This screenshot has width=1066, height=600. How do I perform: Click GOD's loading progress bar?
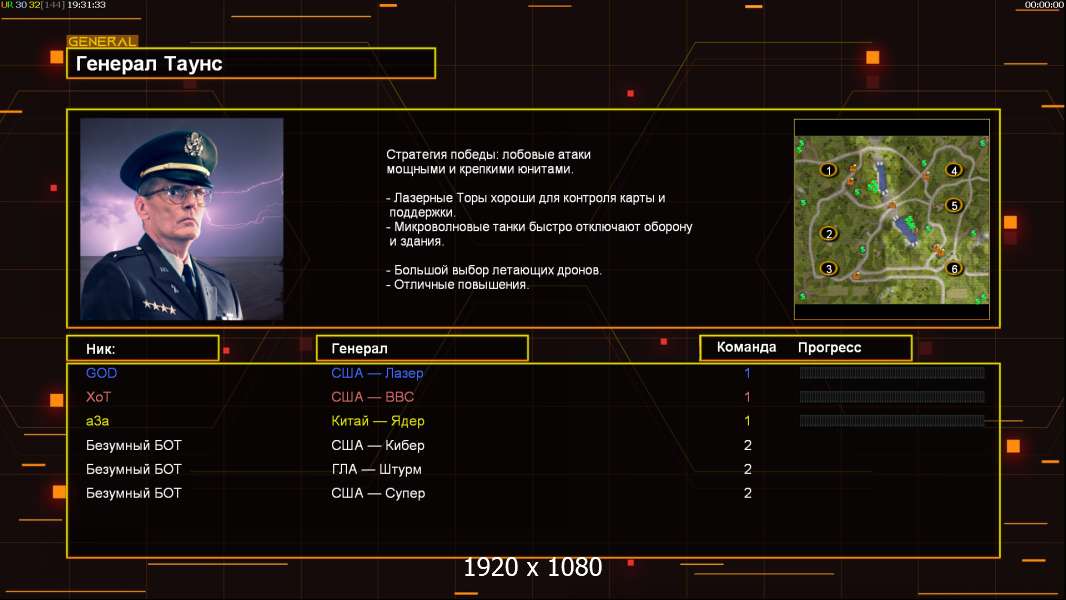click(x=892, y=372)
